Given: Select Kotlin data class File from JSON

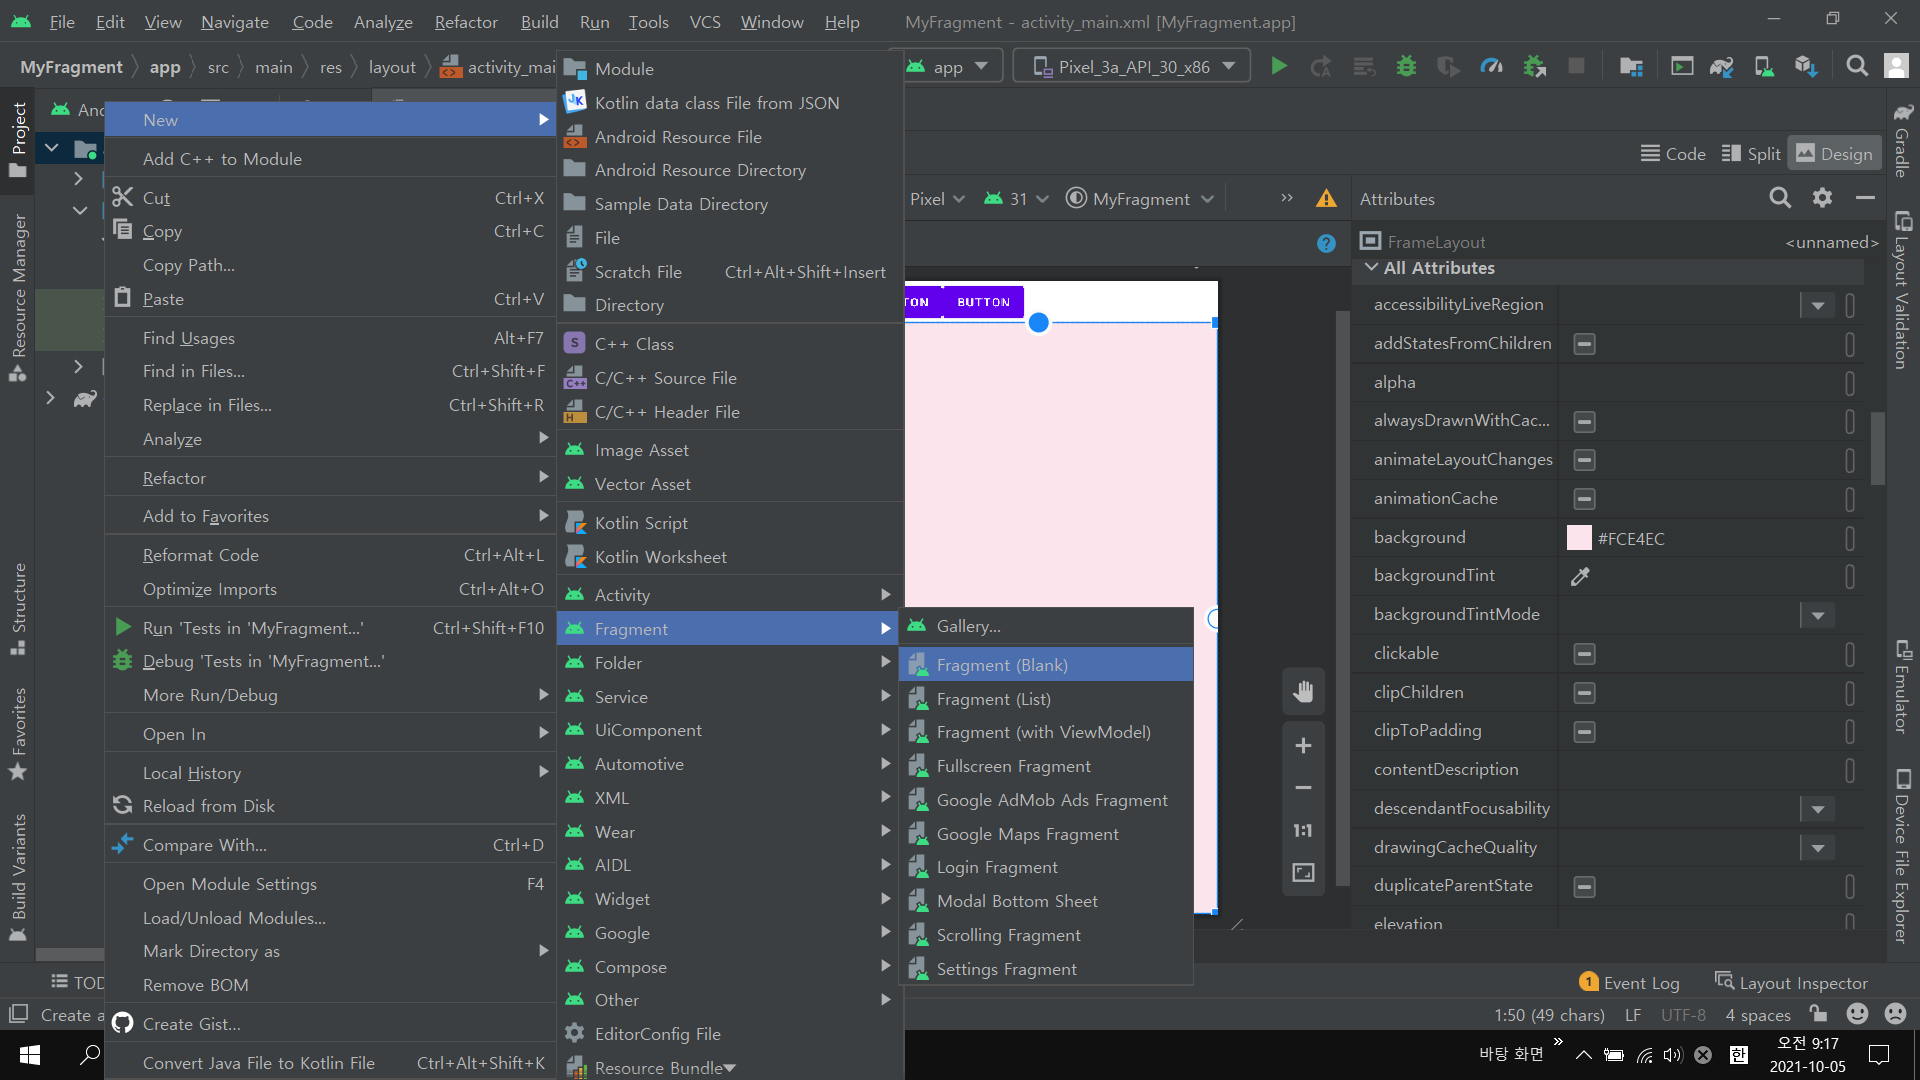Looking at the screenshot, I should [x=730, y=103].
